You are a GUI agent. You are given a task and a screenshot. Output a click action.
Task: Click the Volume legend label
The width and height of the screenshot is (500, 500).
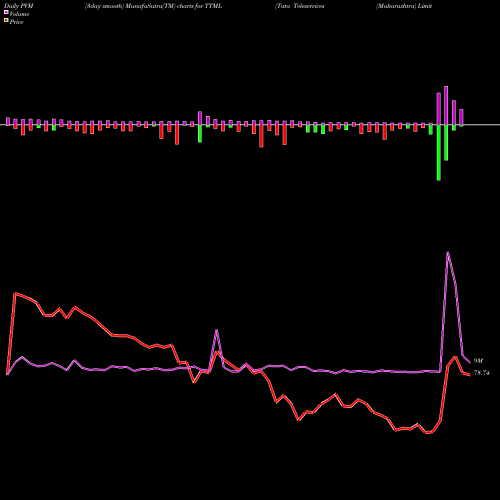(x=19, y=14)
